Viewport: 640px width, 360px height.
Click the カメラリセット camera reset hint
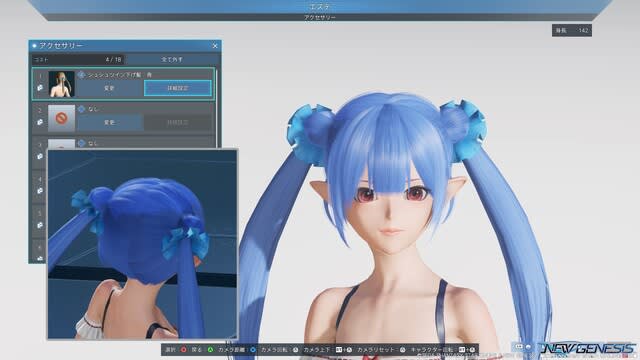pyautogui.click(x=376, y=350)
